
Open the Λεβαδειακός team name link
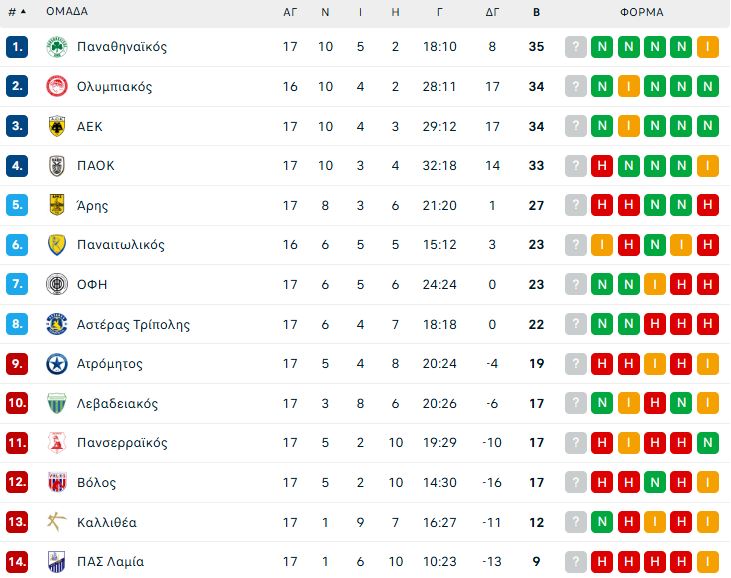coord(117,403)
